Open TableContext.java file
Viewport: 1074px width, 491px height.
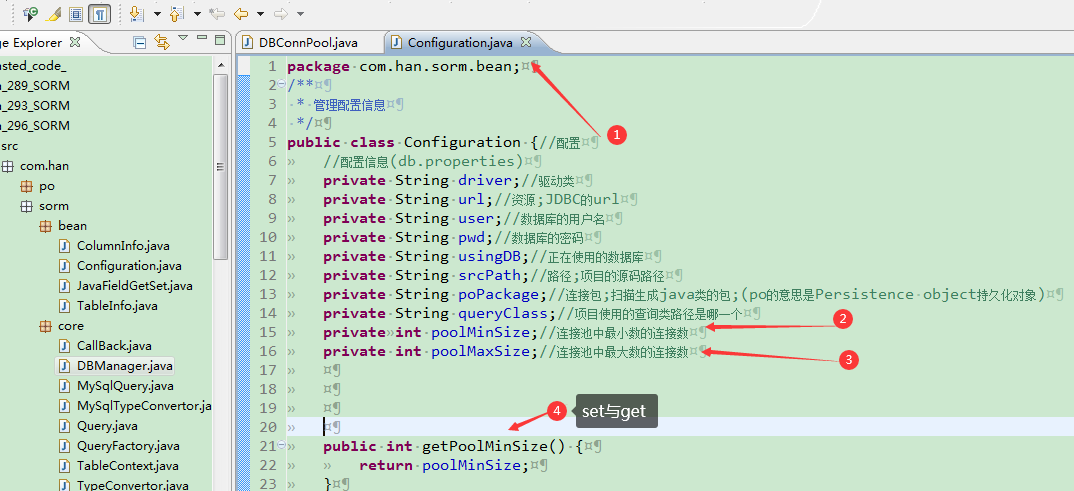coord(128,466)
